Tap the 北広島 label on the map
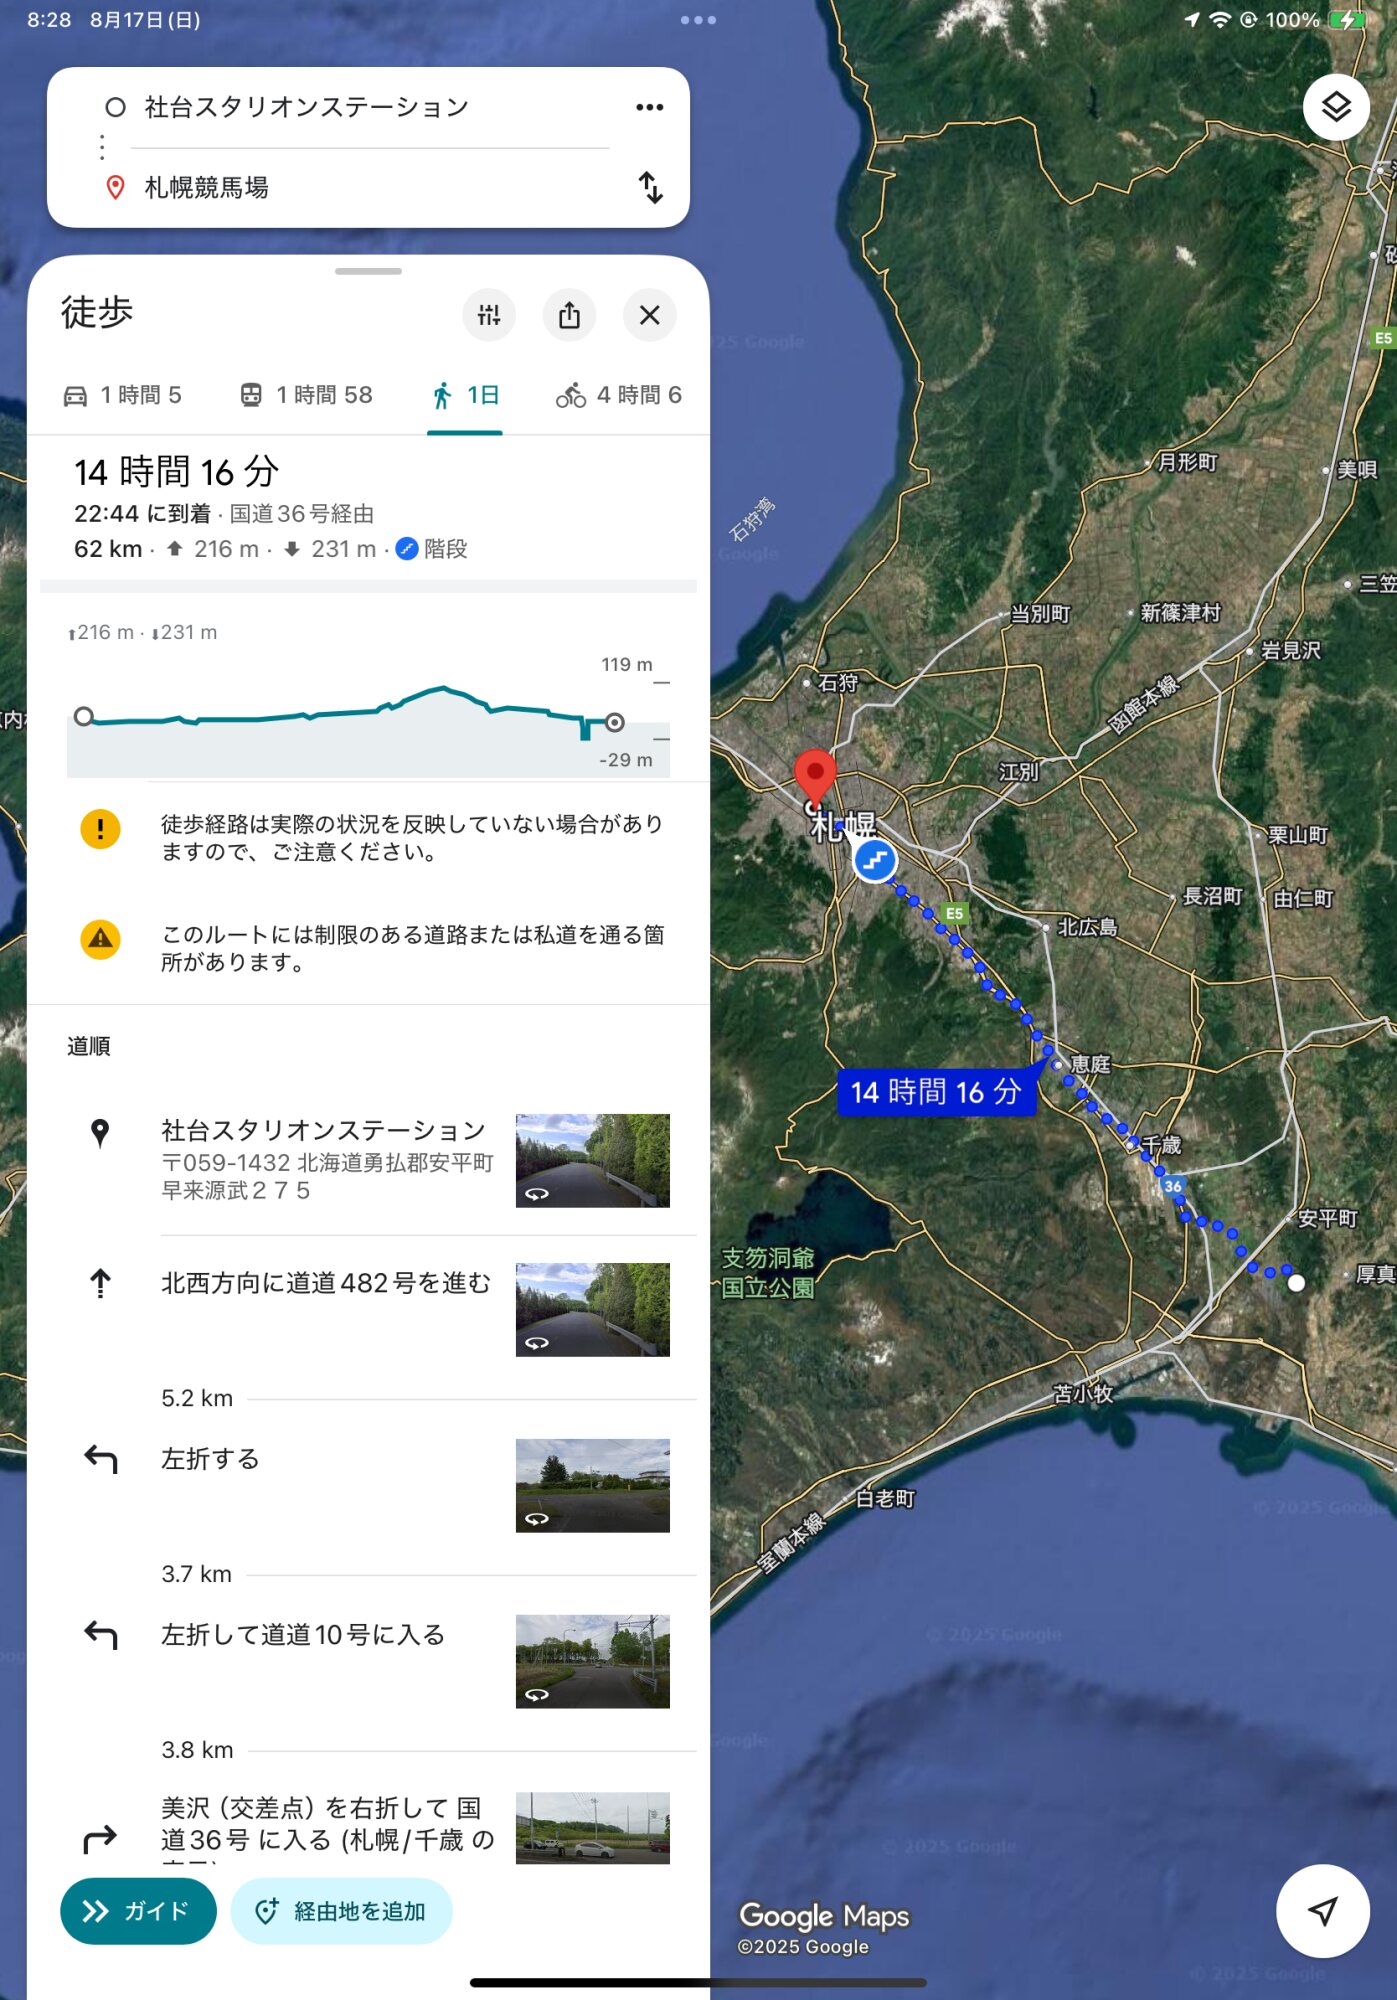This screenshot has height=2000, width=1397. (x=1088, y=927)
